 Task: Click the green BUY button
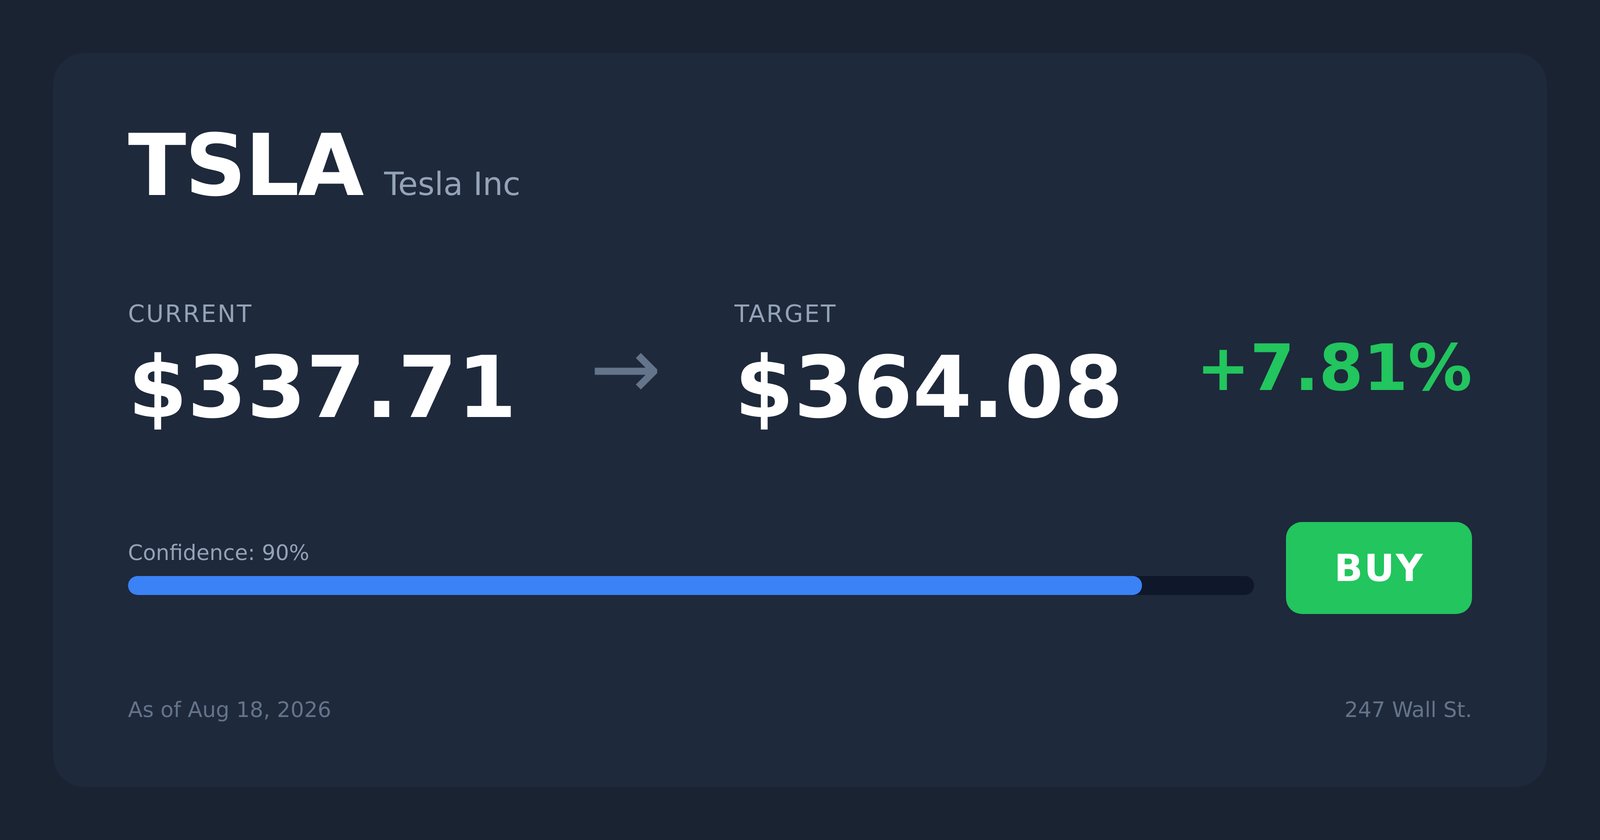(x=1378, y=568)
